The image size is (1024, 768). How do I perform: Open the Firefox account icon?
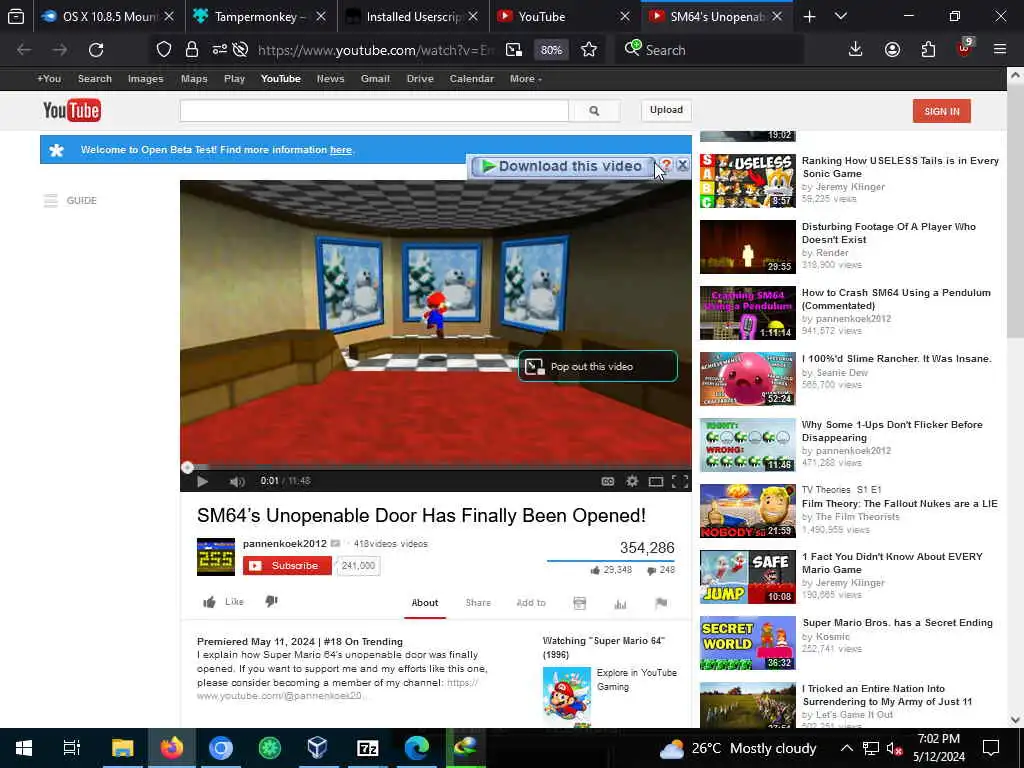[x=892, y=50]
